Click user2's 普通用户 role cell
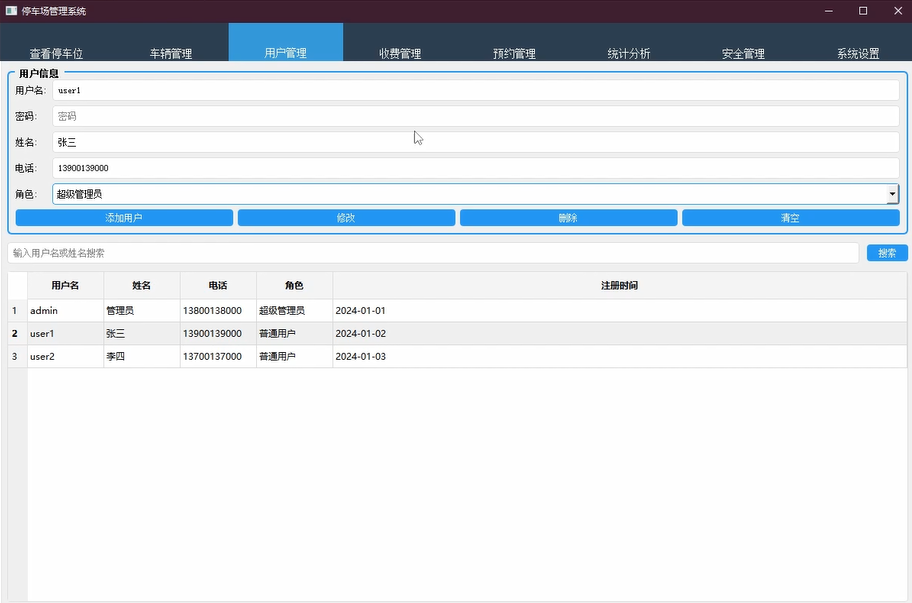 click(294, 356)
